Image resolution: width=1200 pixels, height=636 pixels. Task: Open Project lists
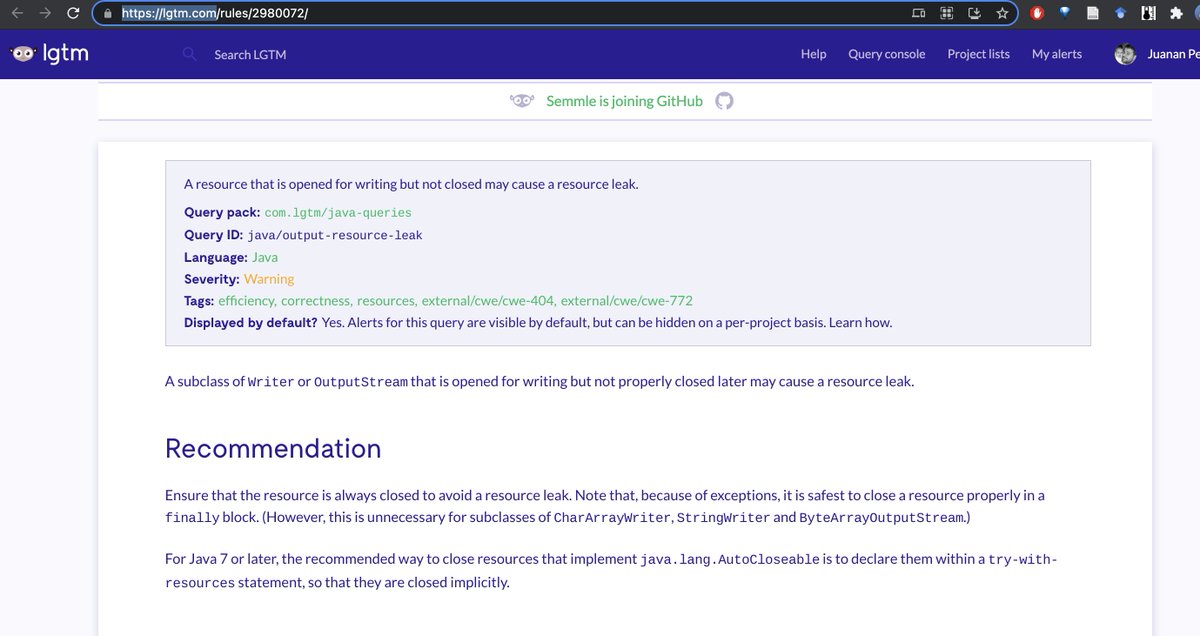(978, 54)
